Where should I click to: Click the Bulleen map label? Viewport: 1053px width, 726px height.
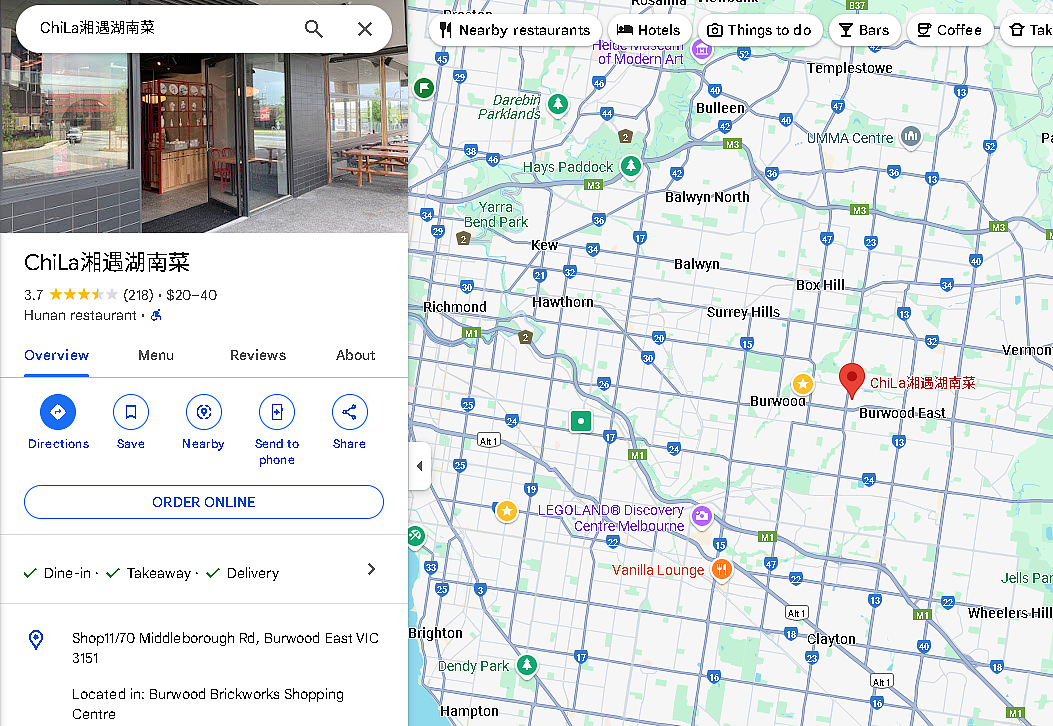[x=721, y=108]
